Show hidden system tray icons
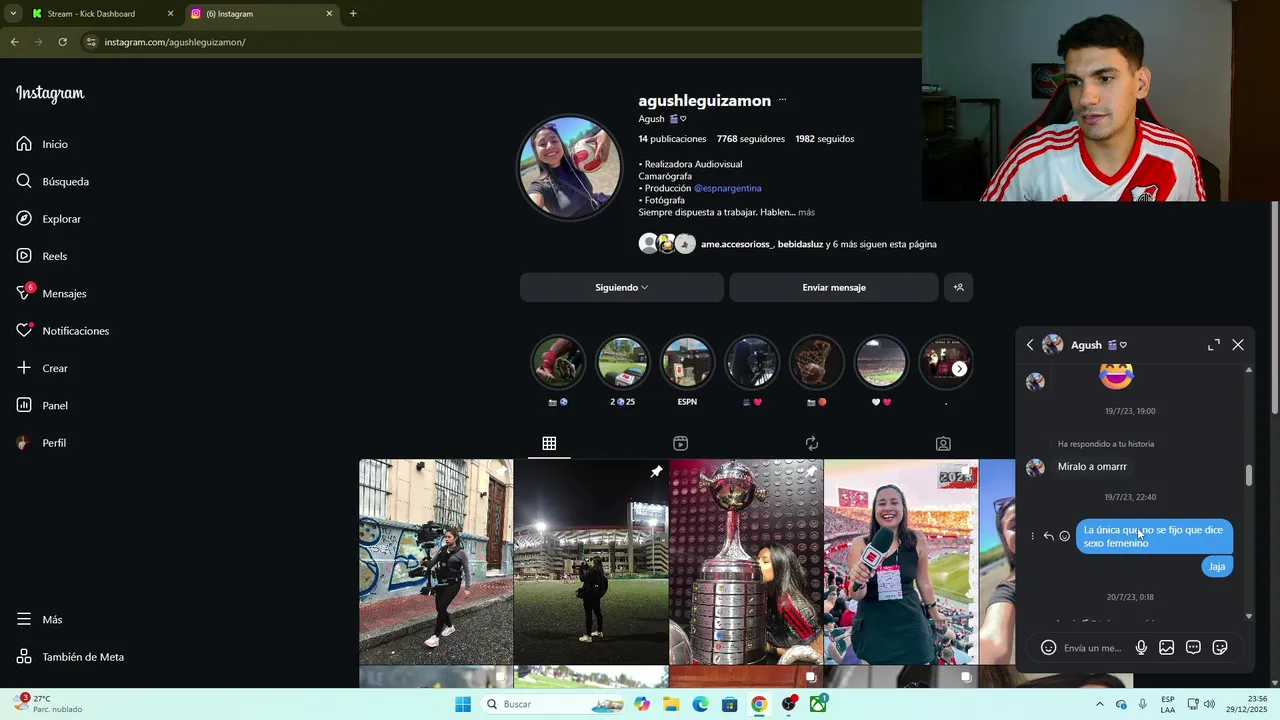The width and height of the screenshot is (1280, 720). [1100, 704]
